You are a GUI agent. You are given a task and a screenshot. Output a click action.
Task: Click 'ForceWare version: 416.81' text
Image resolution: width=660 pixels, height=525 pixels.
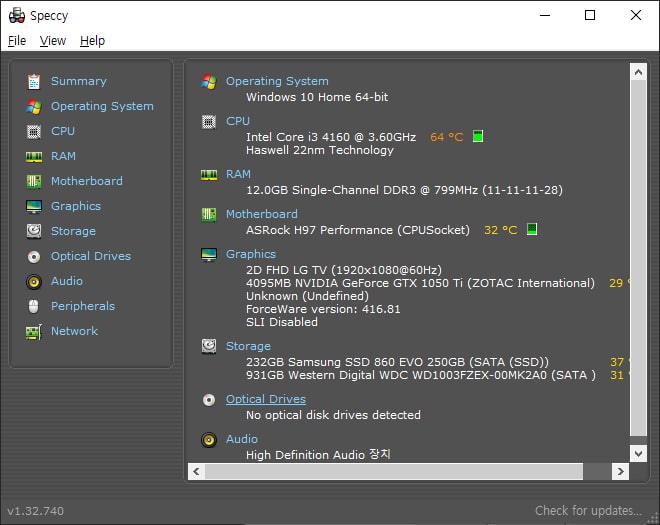[323, 309]
